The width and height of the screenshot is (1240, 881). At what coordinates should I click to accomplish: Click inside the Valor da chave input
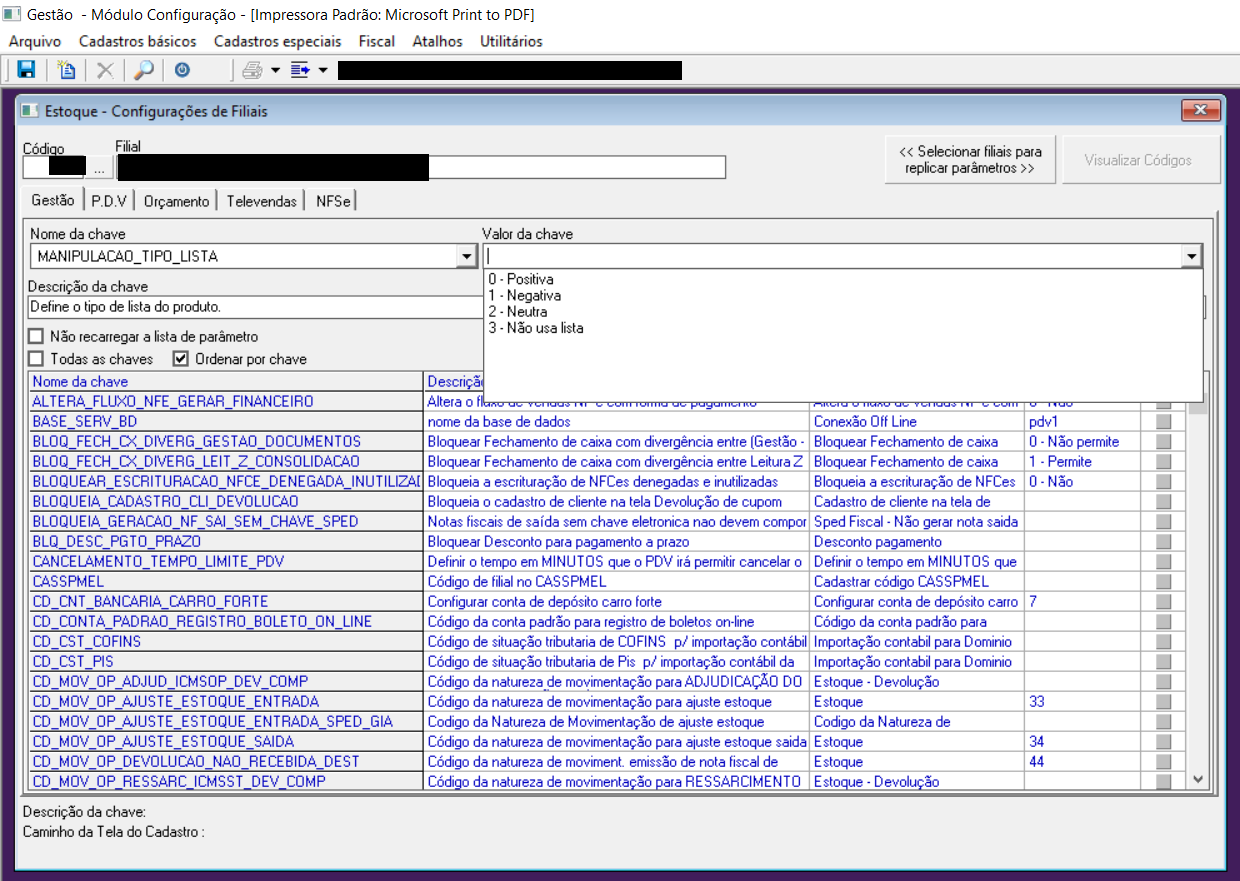coord(832,257)
